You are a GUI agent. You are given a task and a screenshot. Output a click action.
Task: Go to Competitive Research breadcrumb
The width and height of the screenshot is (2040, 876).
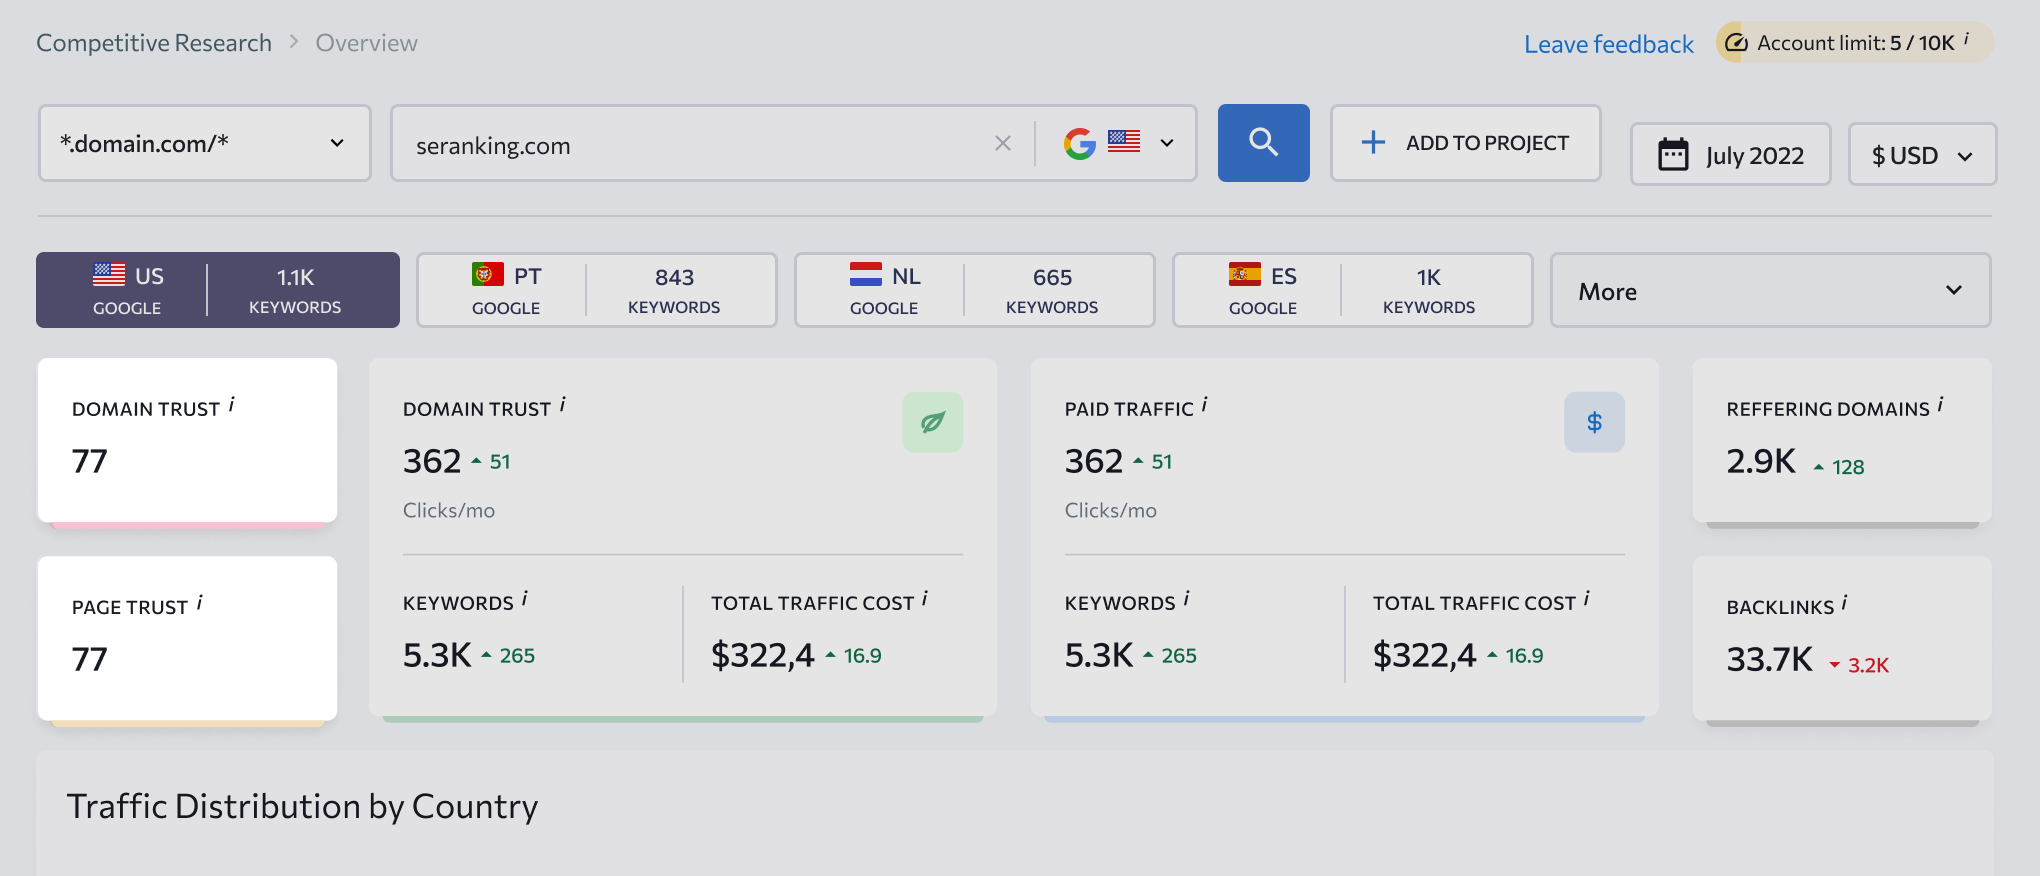click(154, 43)
